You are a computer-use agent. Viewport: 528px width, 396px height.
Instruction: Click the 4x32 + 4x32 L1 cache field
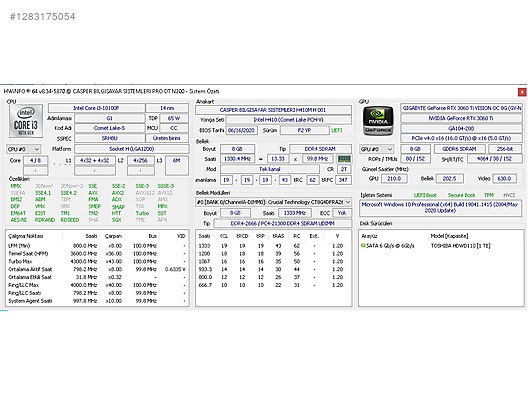95,161
